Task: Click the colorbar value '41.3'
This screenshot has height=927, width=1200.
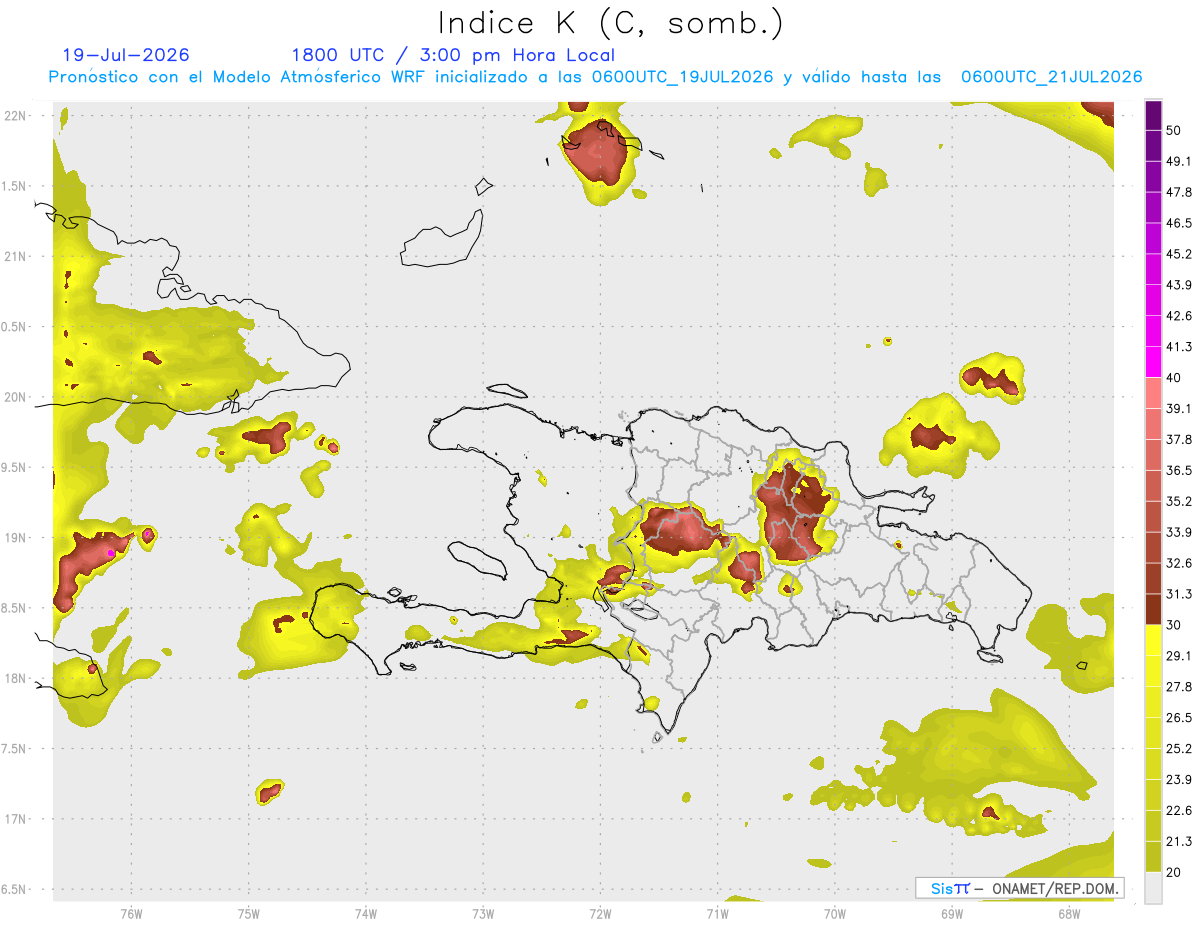Action: 1178,347
